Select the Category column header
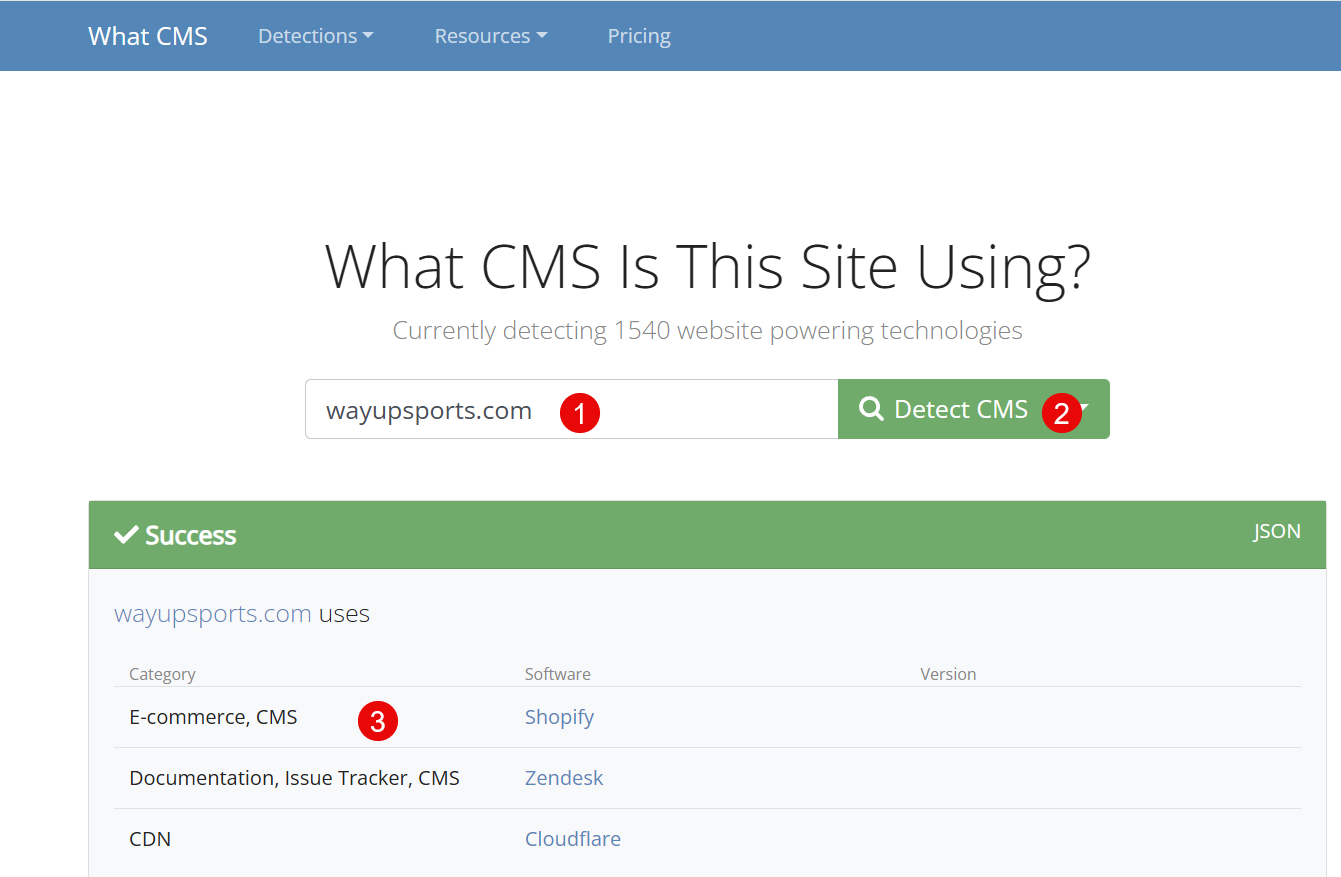 point(162,674)
